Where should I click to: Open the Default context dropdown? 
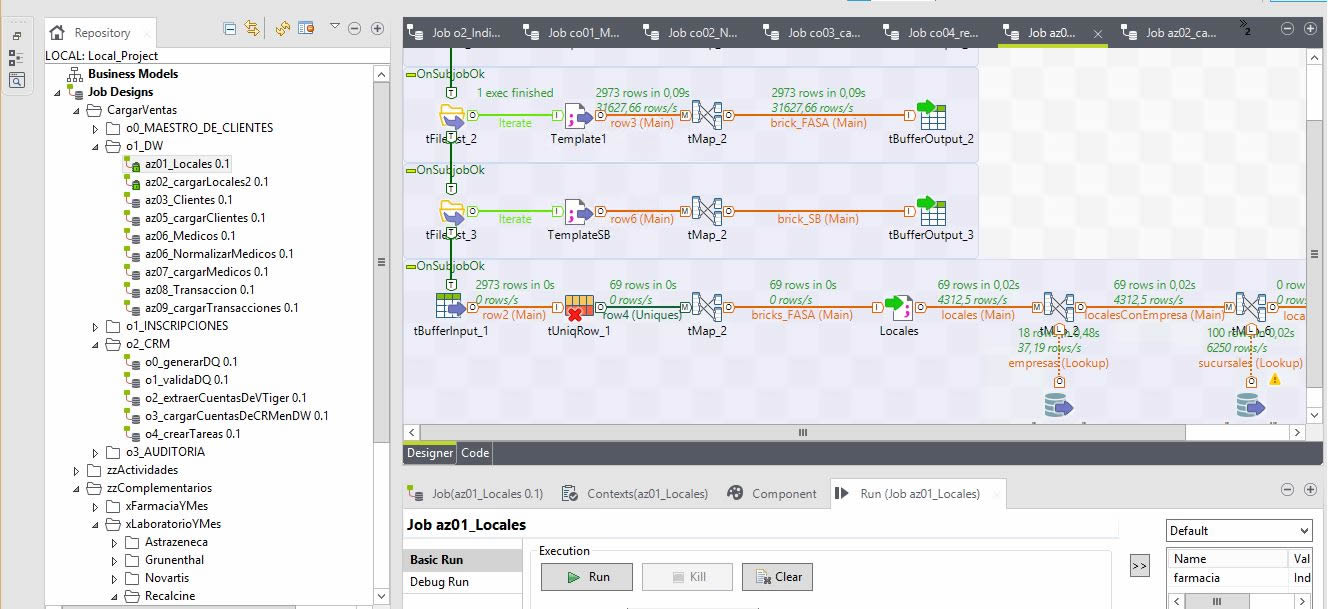1239,531
